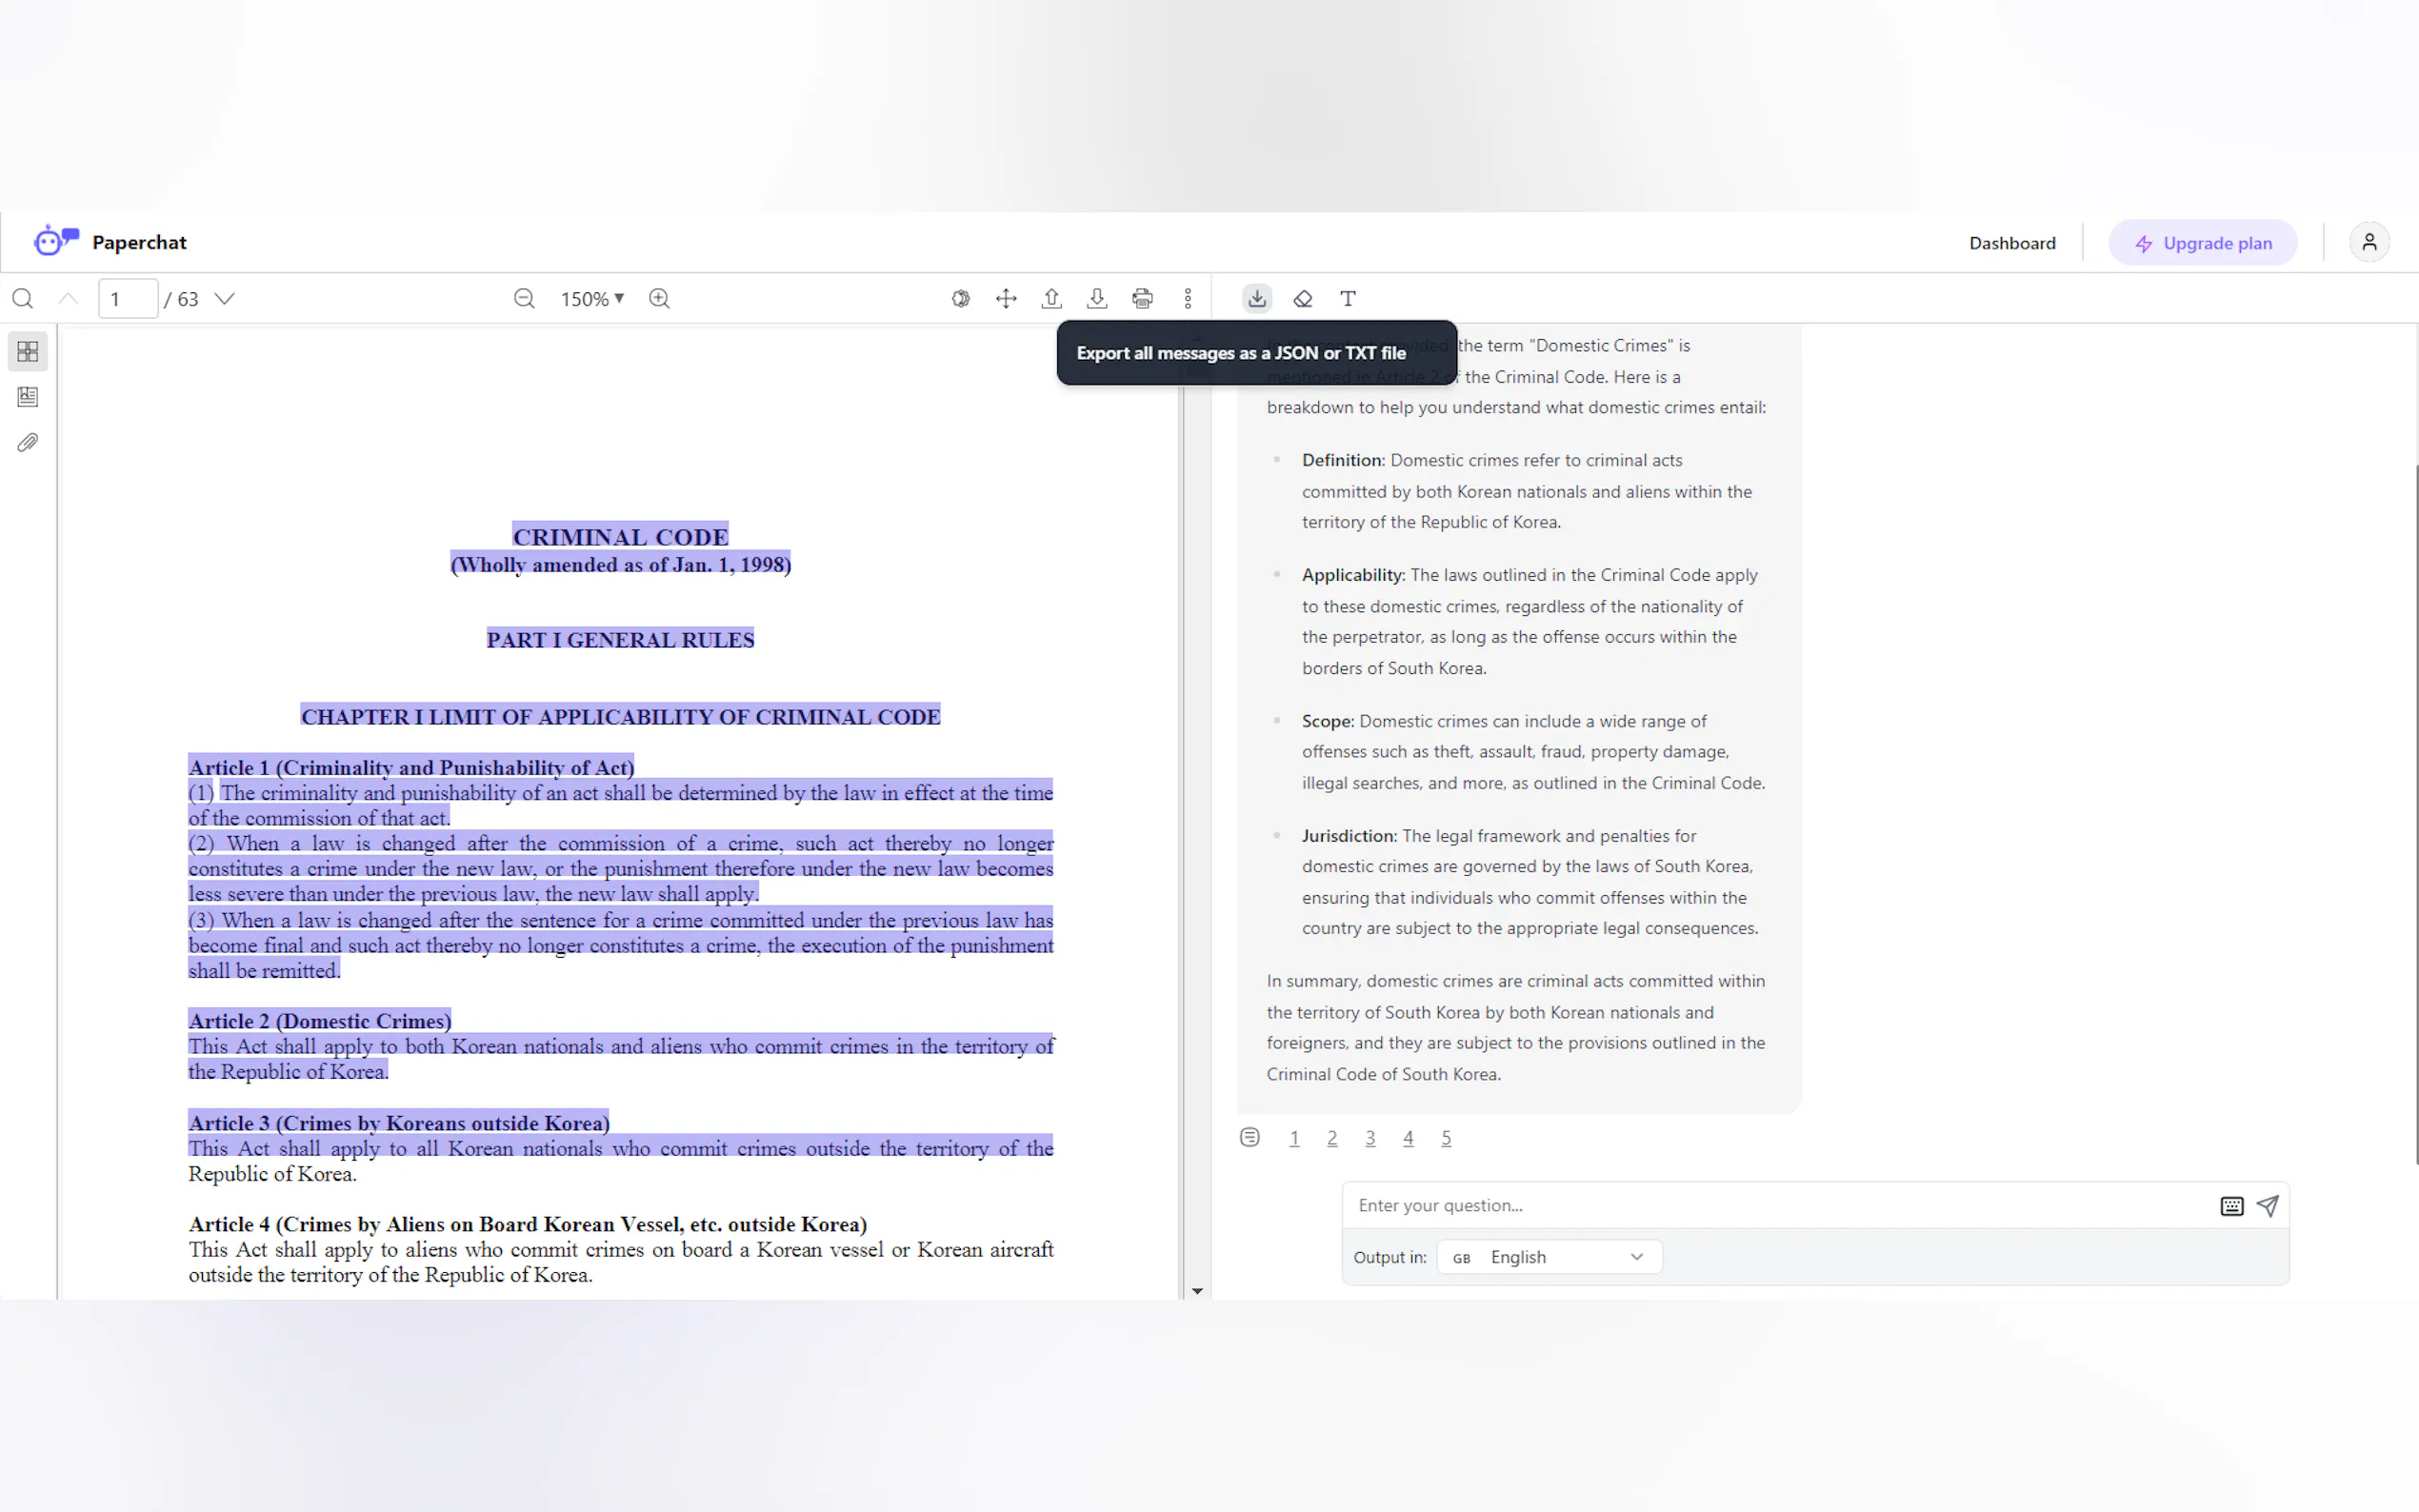The width and height of the screenshot is (2419, 1512).
Task: Click export chat messages icon
Action: 1257,298
